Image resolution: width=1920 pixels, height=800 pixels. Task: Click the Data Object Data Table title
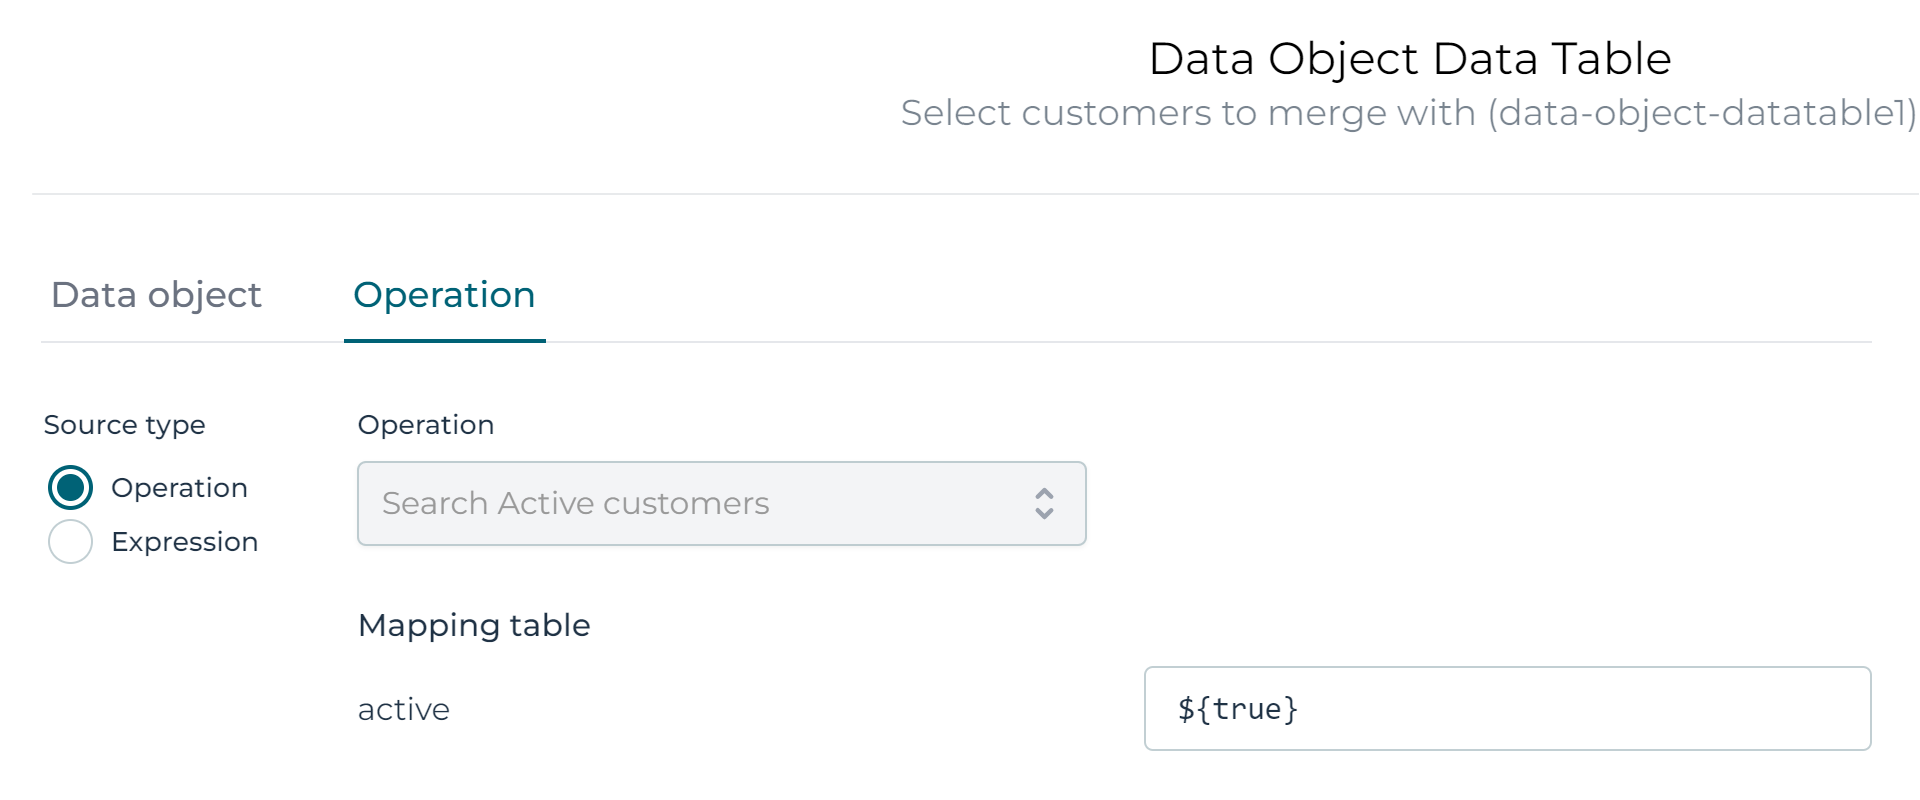(x=1410, y=58)
